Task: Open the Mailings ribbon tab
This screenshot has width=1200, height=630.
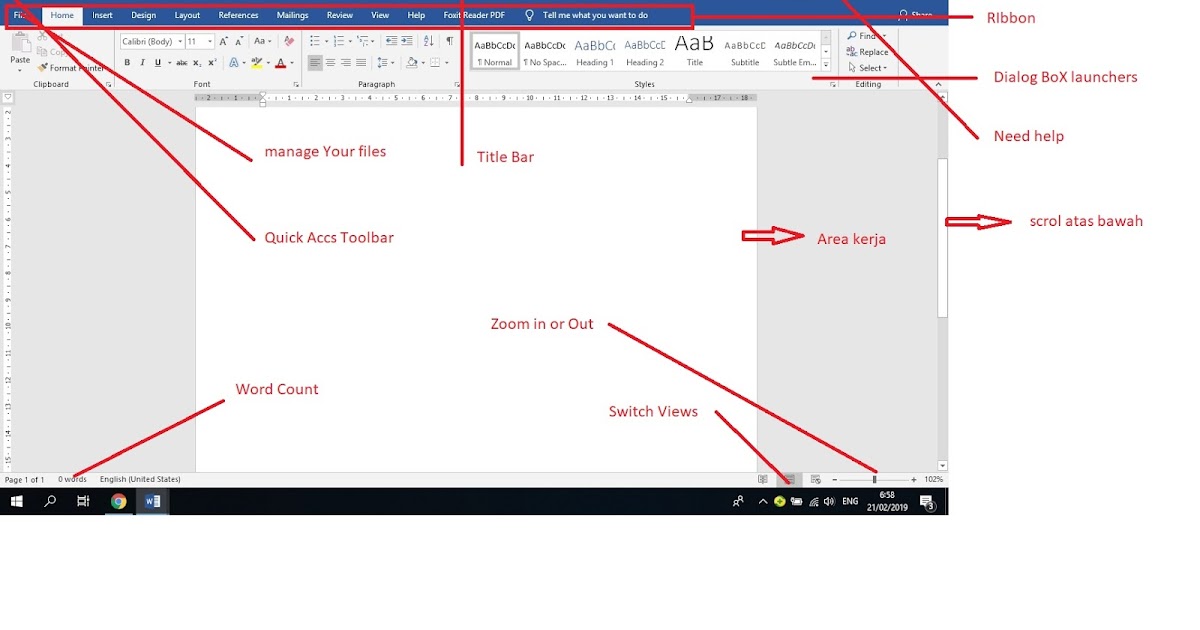Action: [291, 15]
